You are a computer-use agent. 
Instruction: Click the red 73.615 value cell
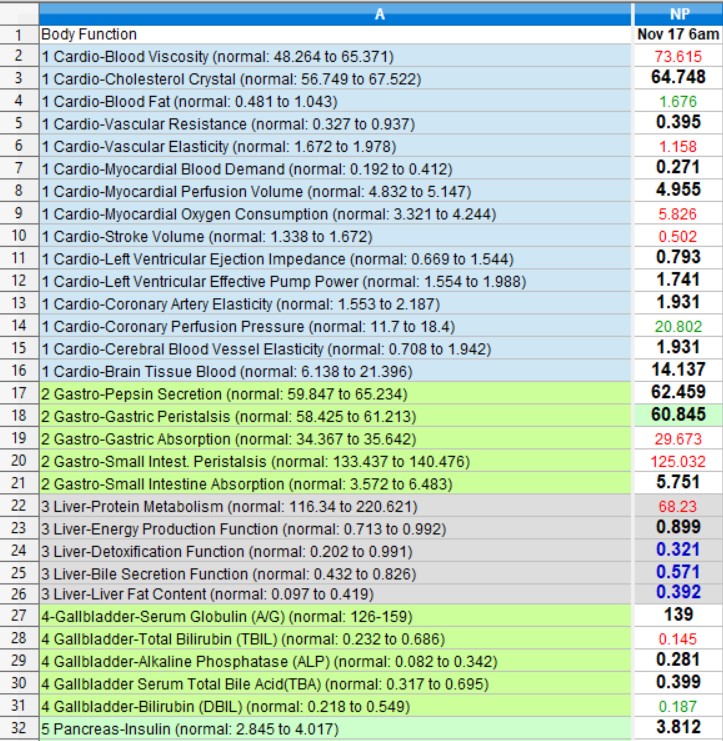point(677,56)
